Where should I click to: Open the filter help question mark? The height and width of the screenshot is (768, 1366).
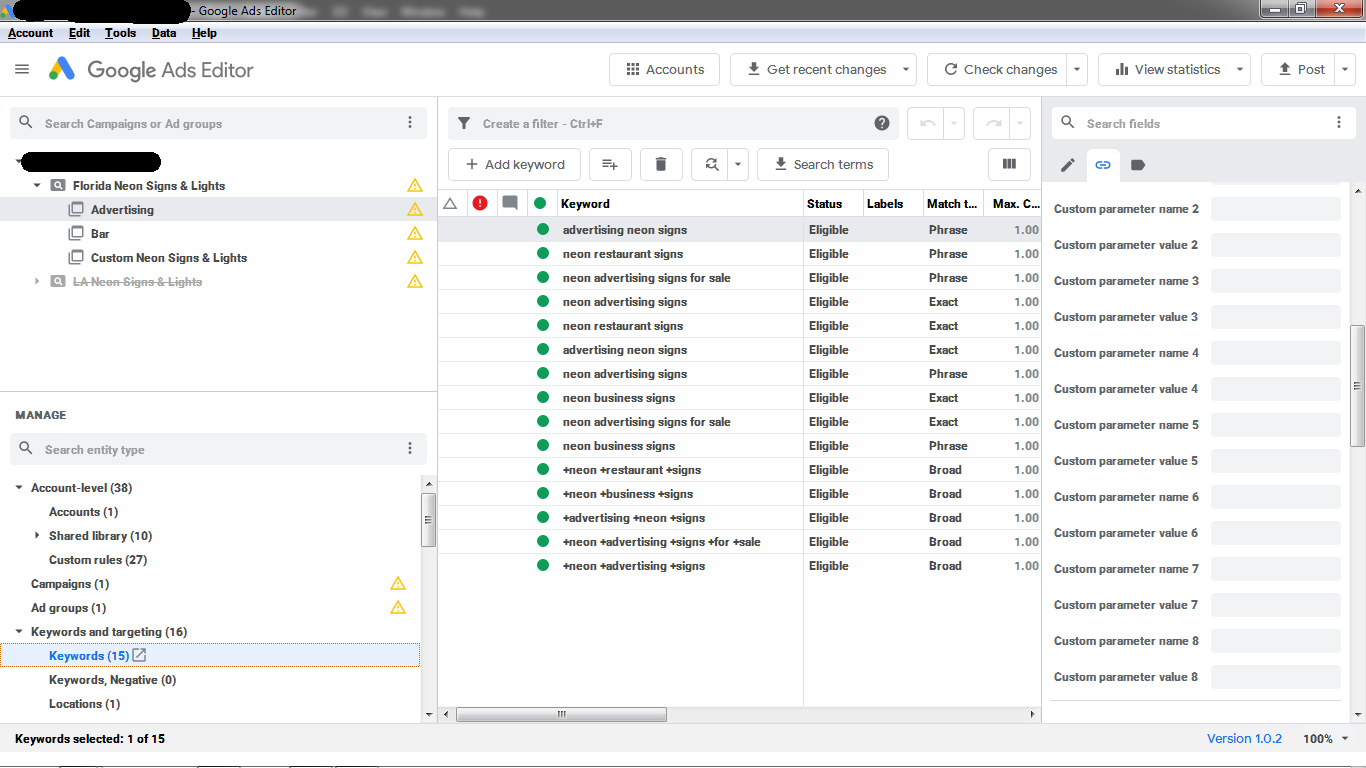[x=882, y=123]
